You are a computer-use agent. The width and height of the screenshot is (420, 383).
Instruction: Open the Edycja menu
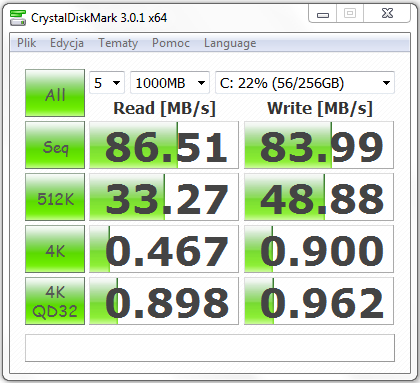(67, 43)
